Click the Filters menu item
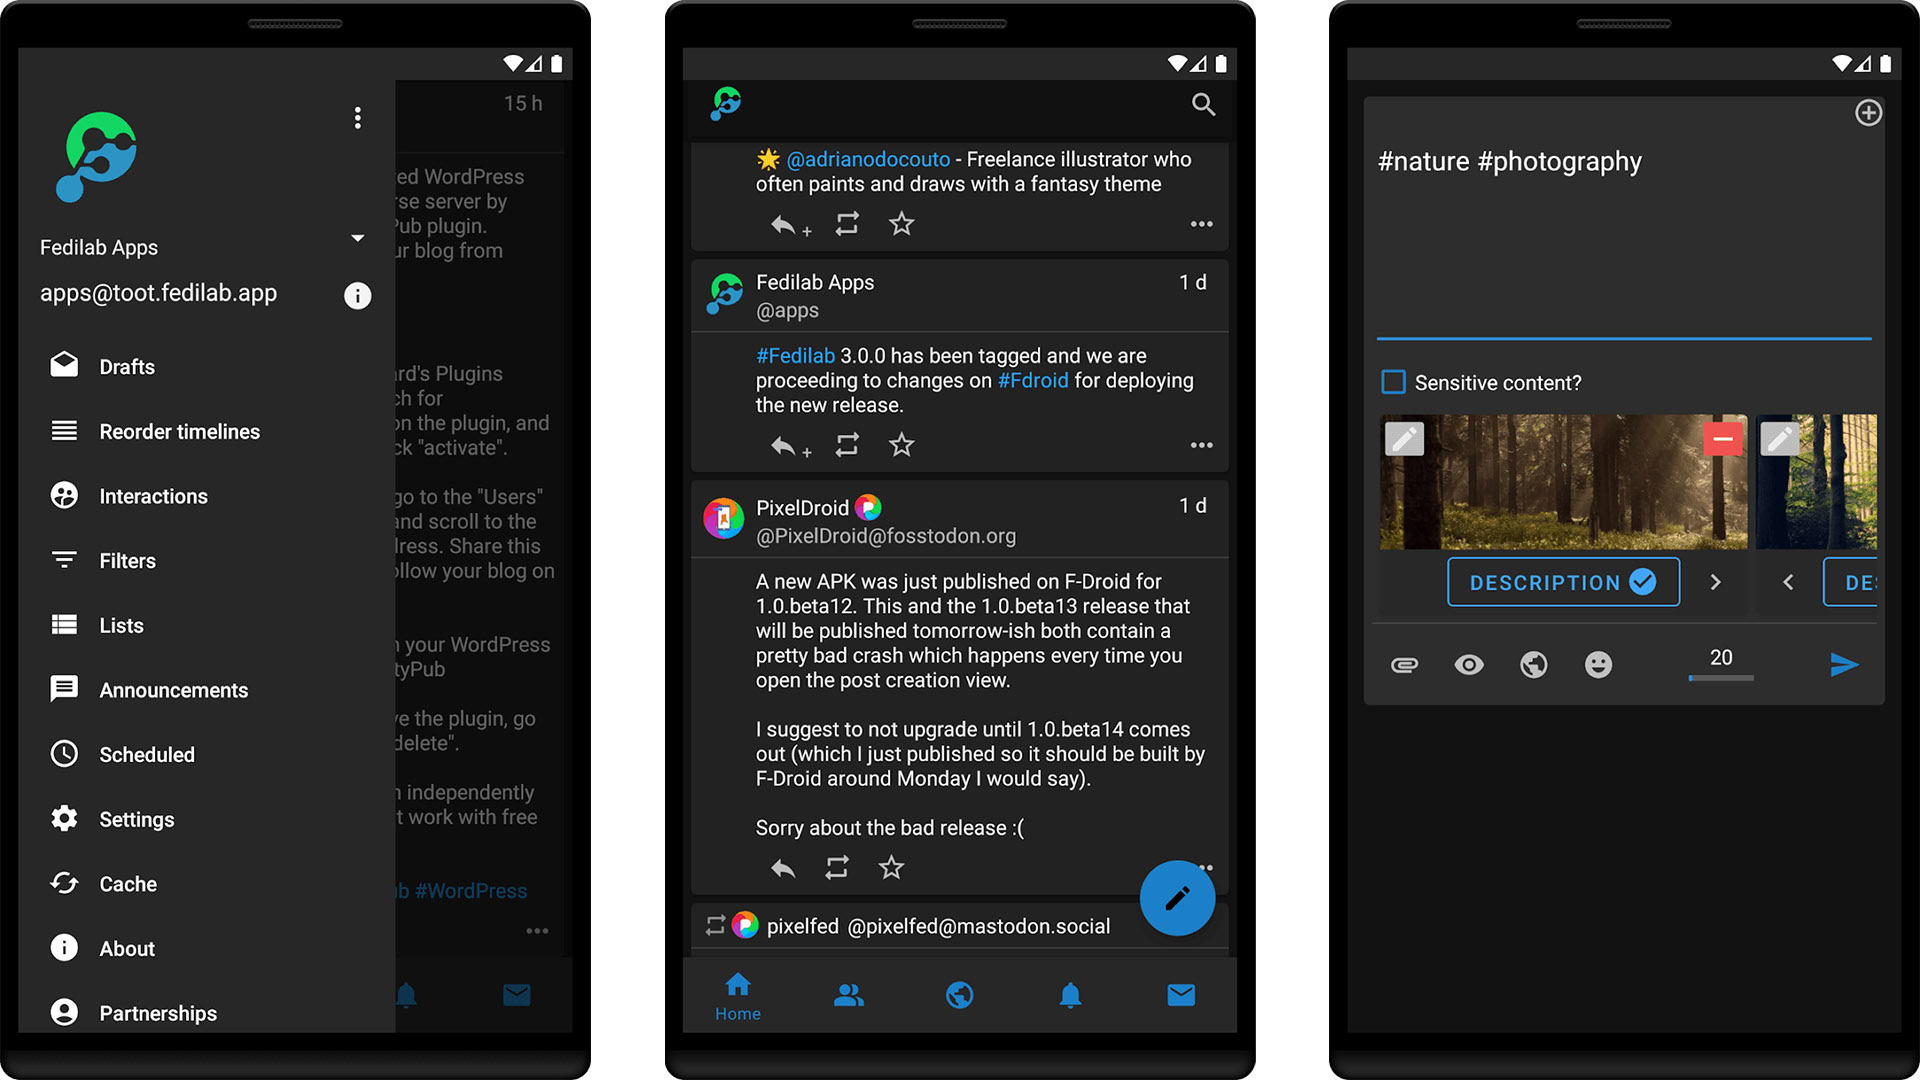The width and height of the screenshot is (1920, 1080). tap(128, 560)
